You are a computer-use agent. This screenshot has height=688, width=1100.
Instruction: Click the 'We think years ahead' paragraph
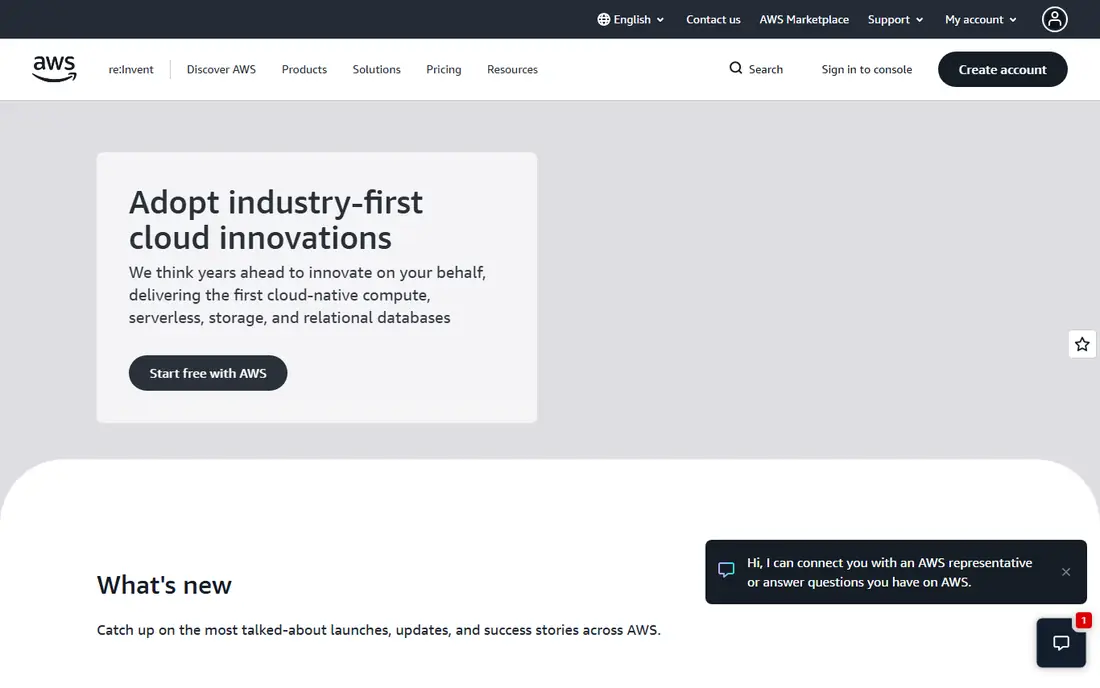click(307, 295)
